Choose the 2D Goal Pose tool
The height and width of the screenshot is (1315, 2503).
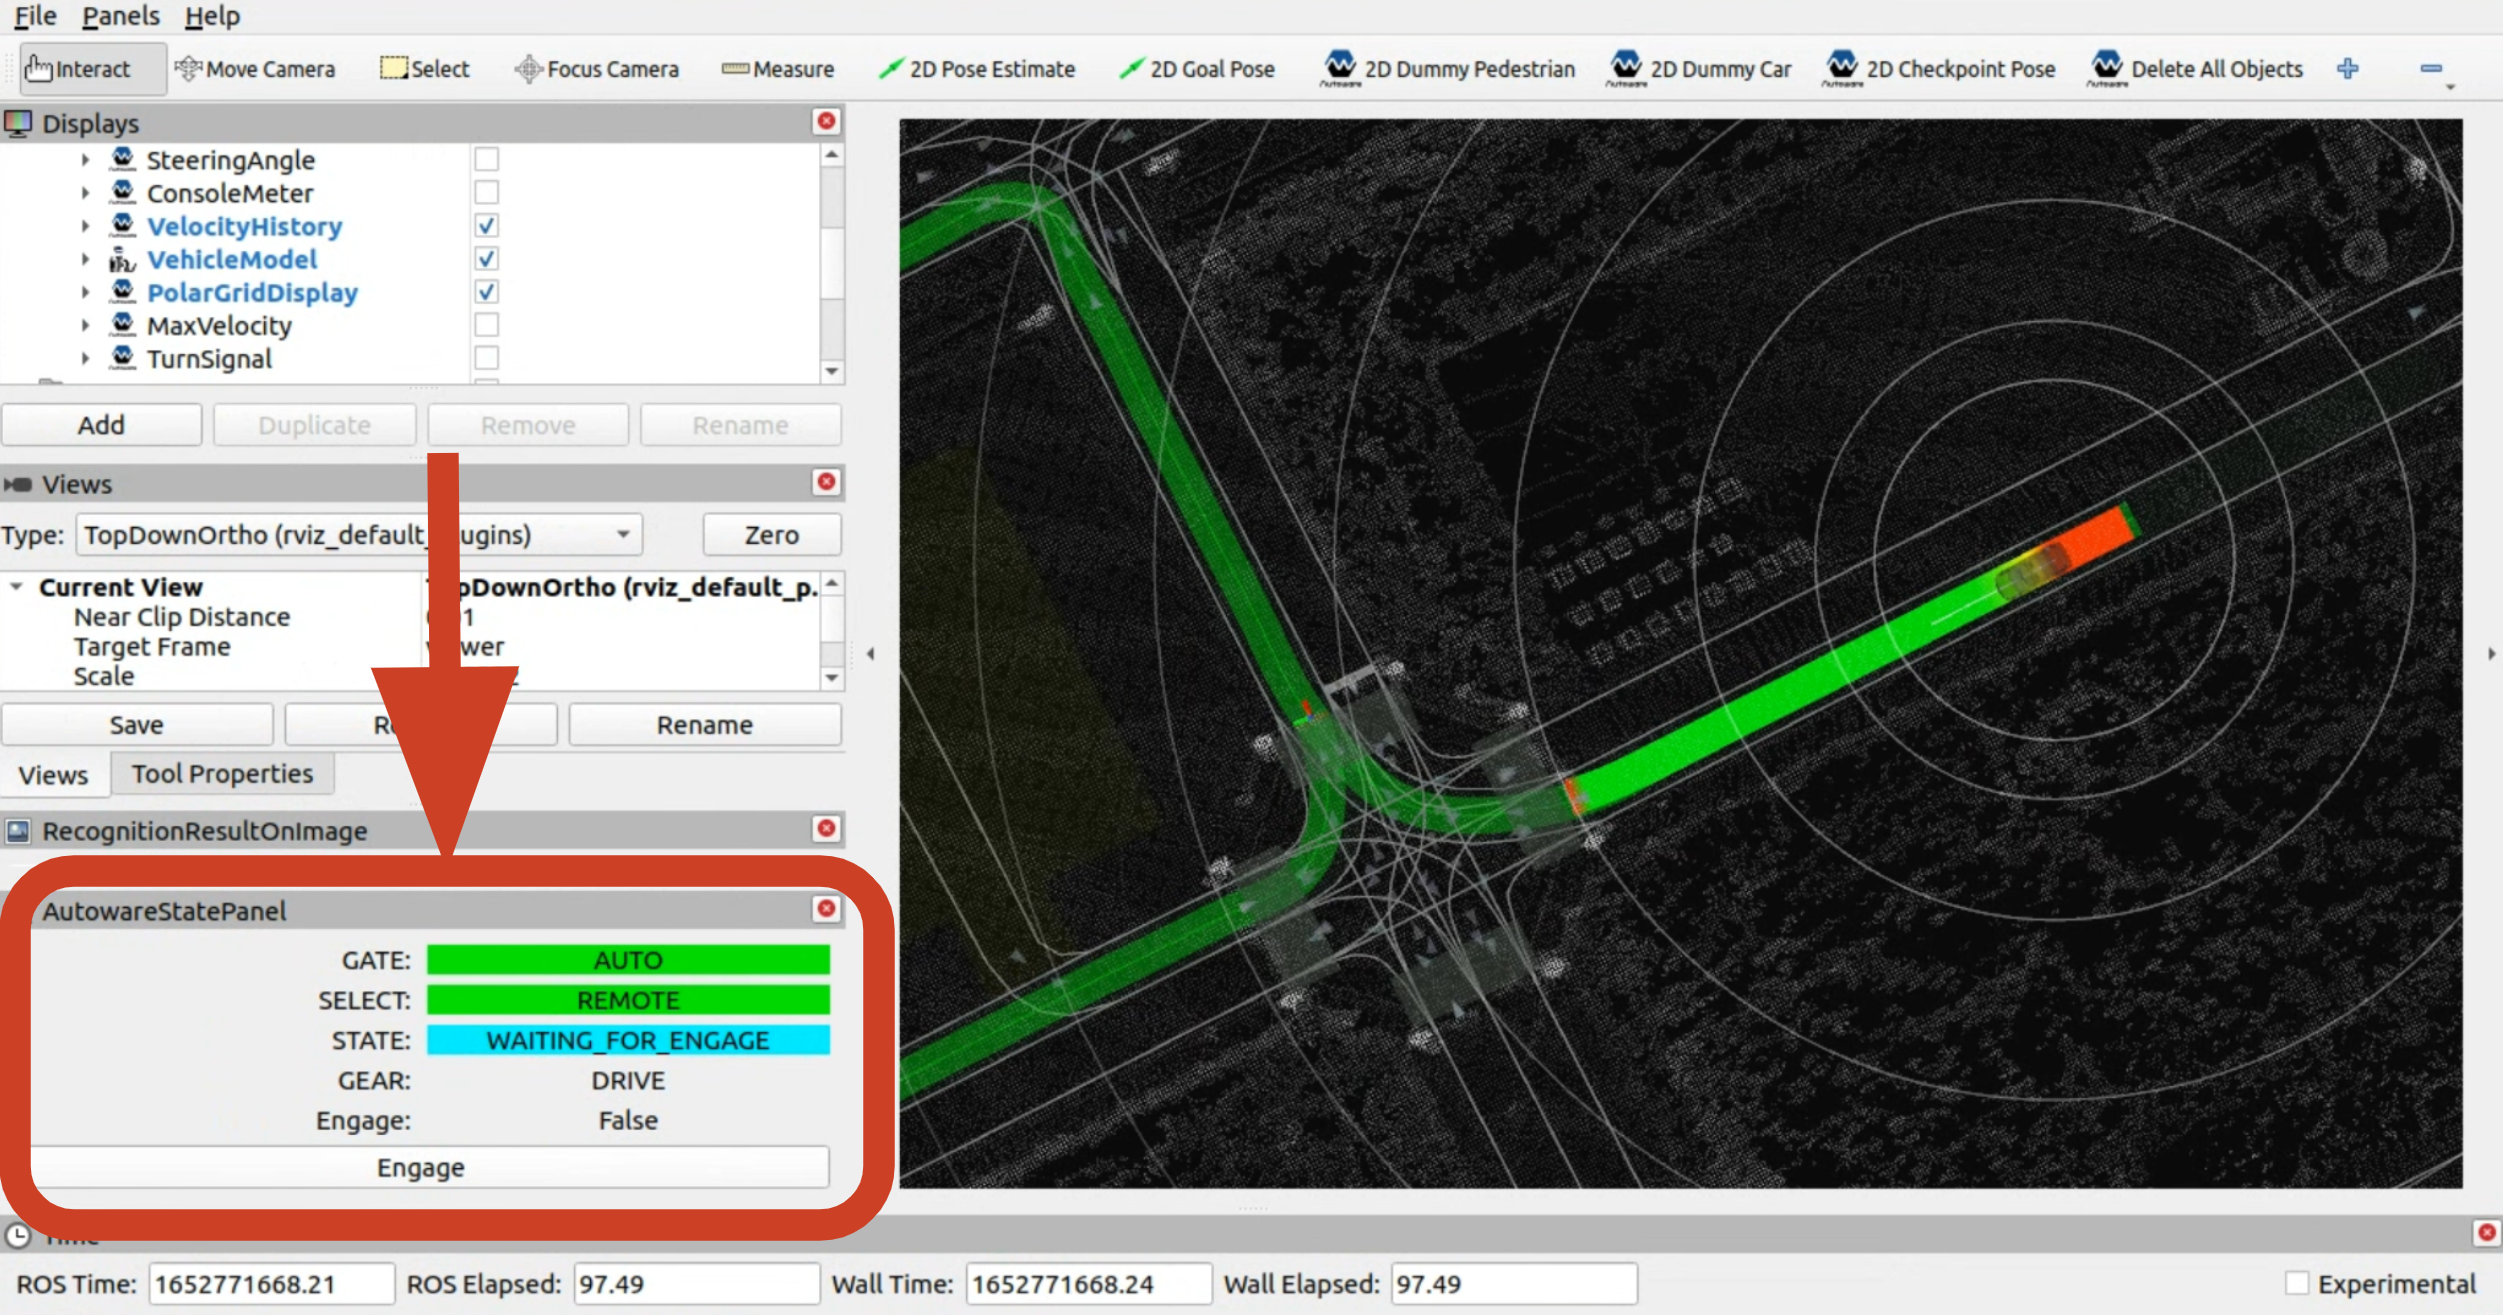1197,69
